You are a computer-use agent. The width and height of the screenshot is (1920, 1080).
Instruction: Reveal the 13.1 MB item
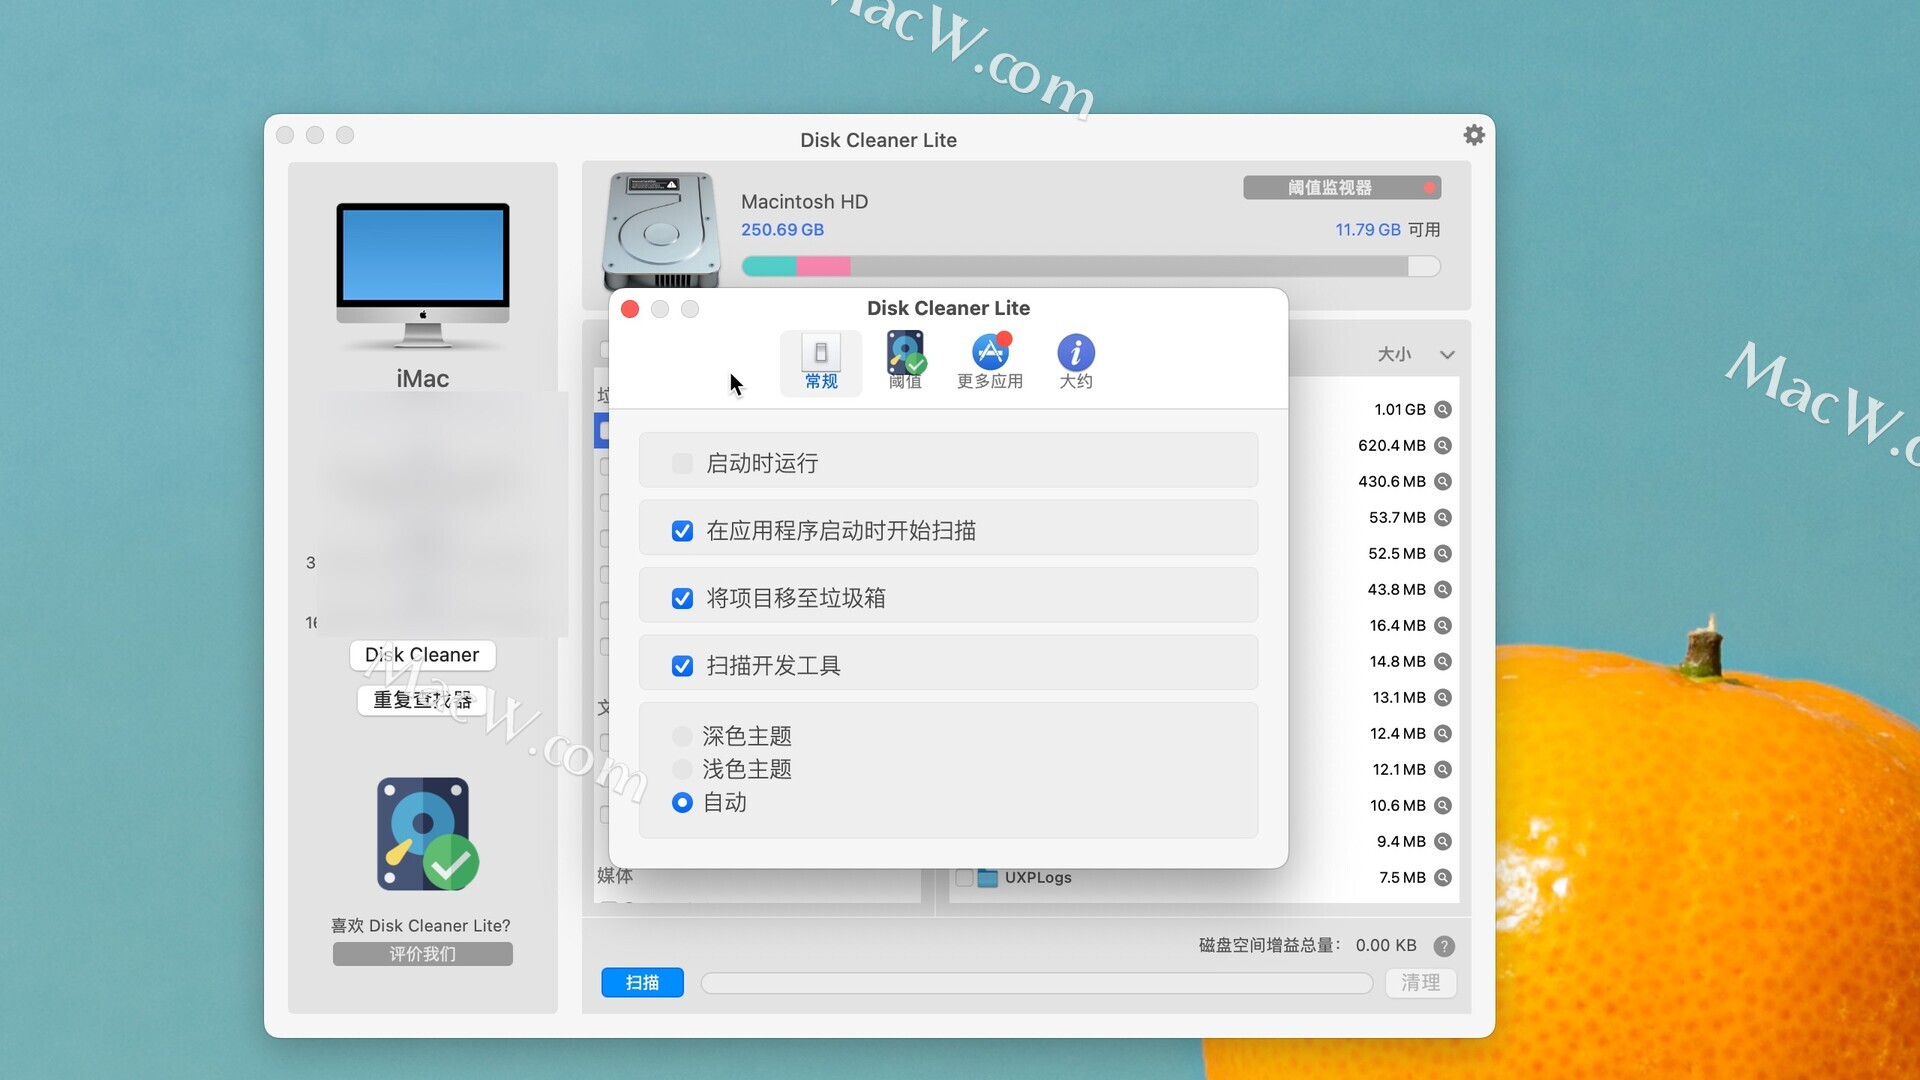[x=1443, y=698]
